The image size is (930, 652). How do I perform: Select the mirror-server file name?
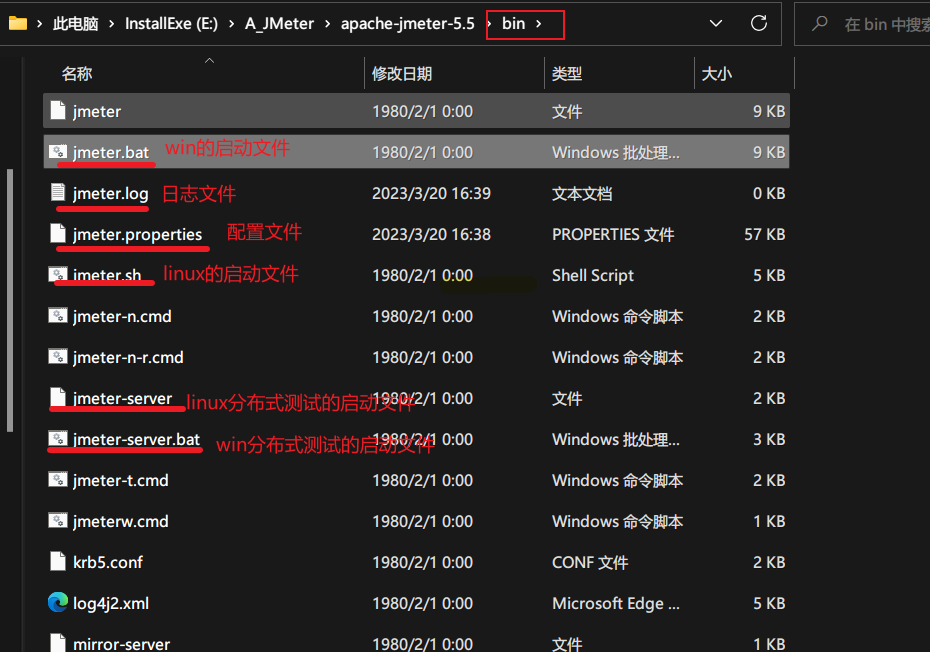tap(122, 644)
